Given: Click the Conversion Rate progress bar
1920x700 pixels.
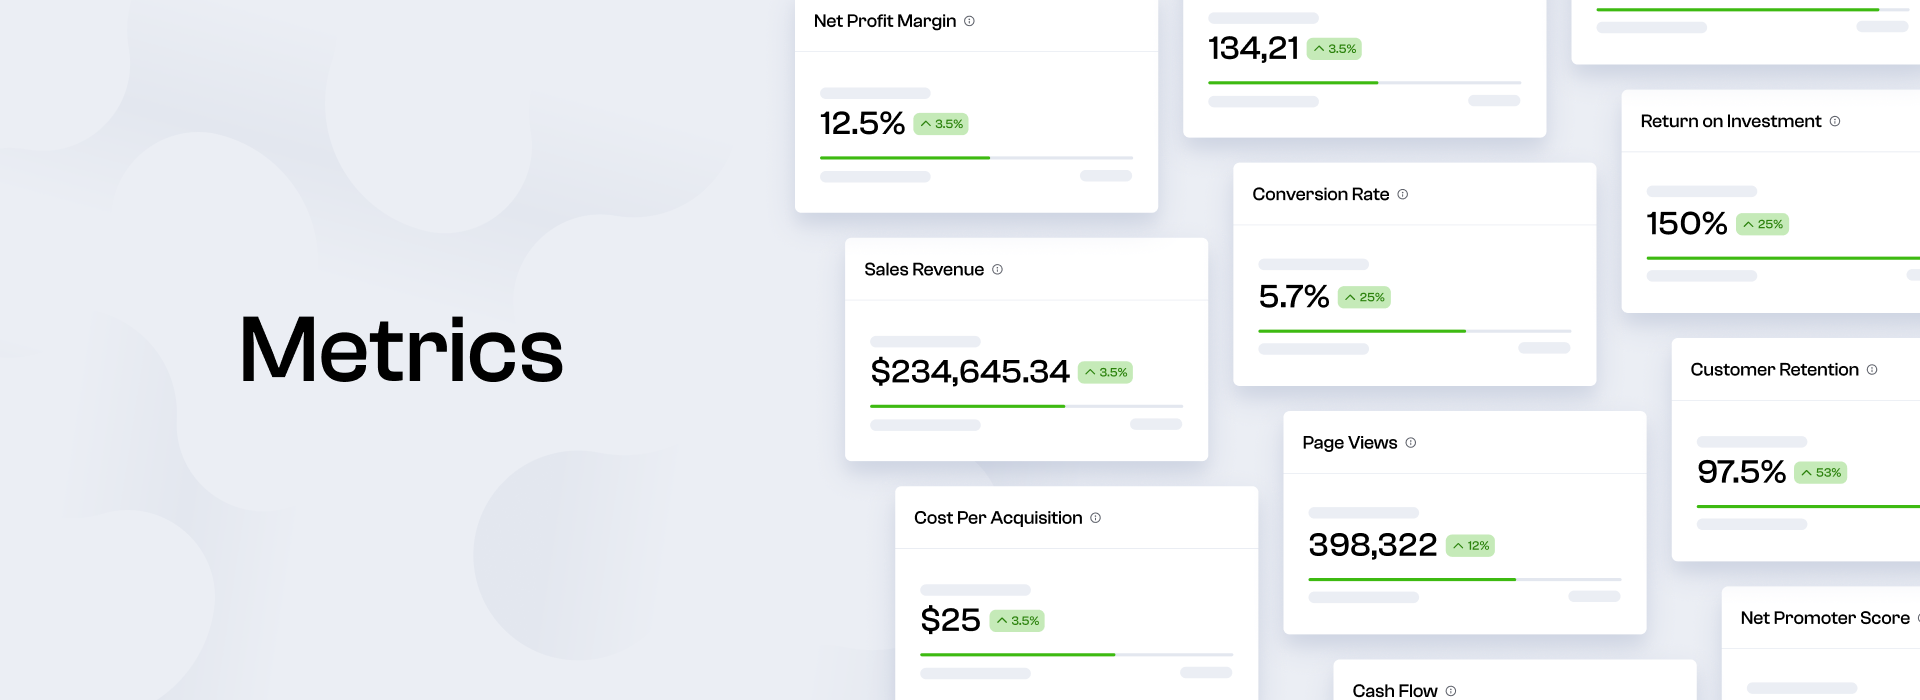Looking at the screenshot, I should point(1414,331).
